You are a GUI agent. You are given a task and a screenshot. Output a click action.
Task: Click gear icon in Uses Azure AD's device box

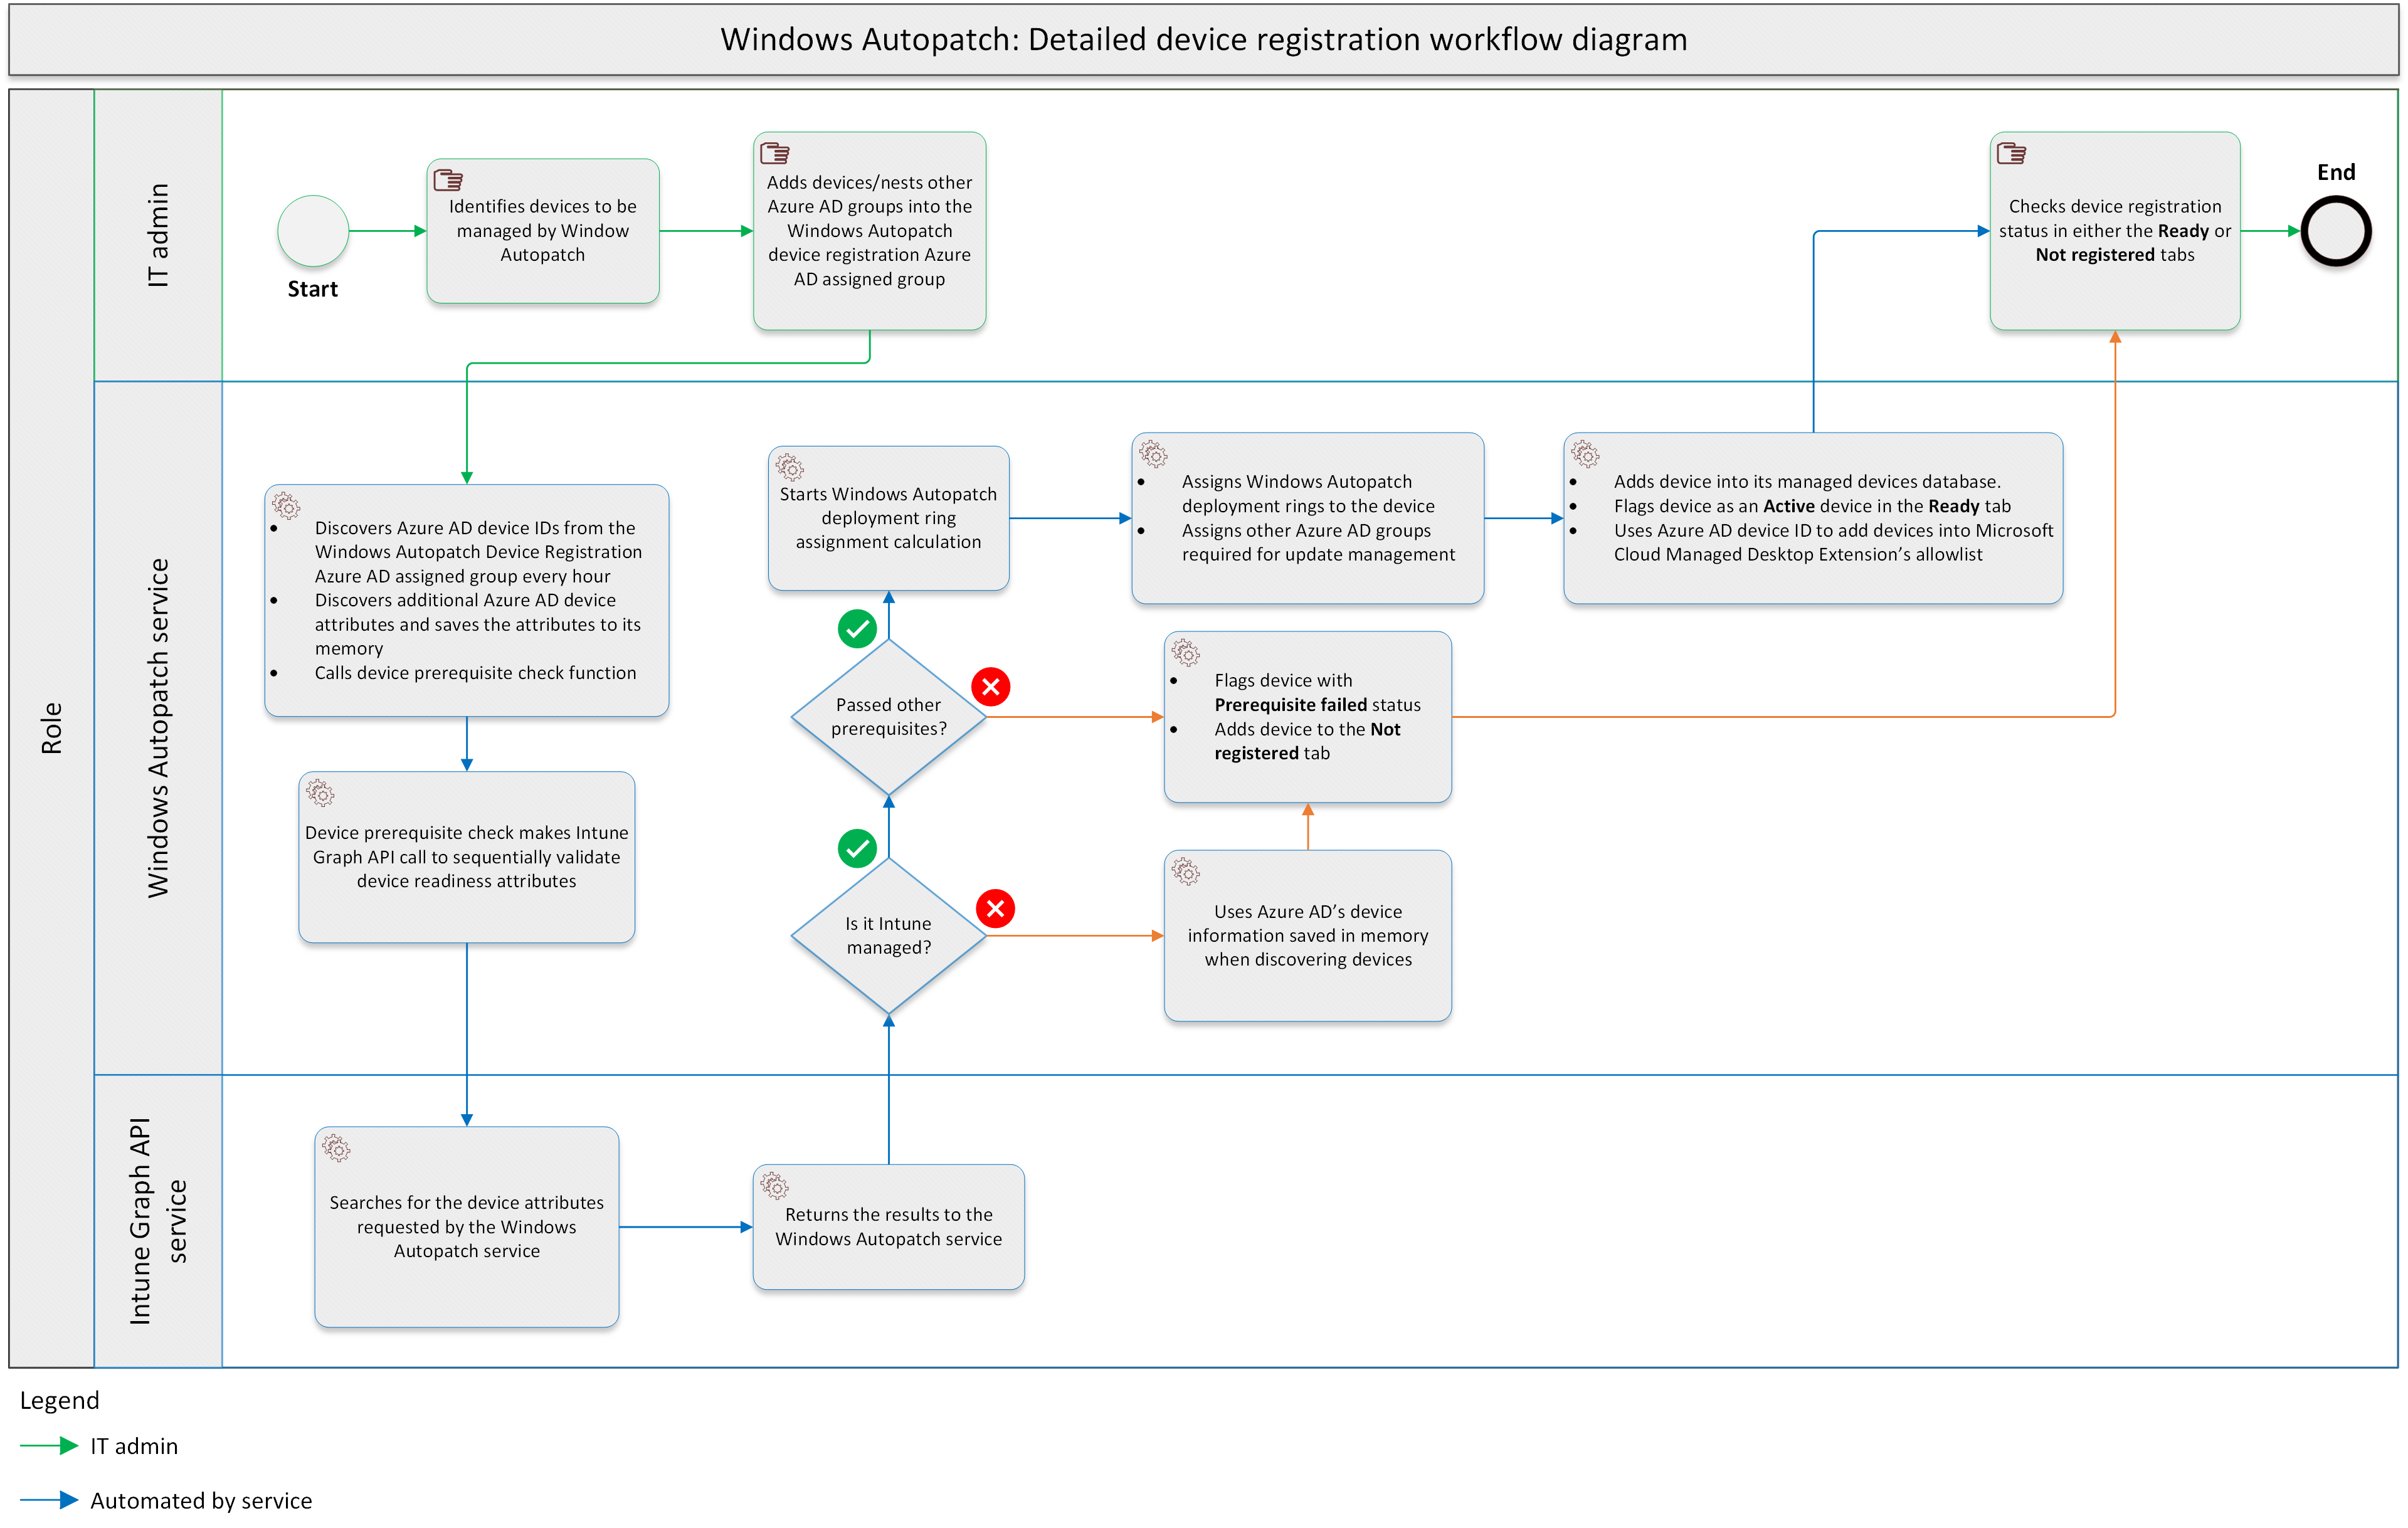(1186, 871)
